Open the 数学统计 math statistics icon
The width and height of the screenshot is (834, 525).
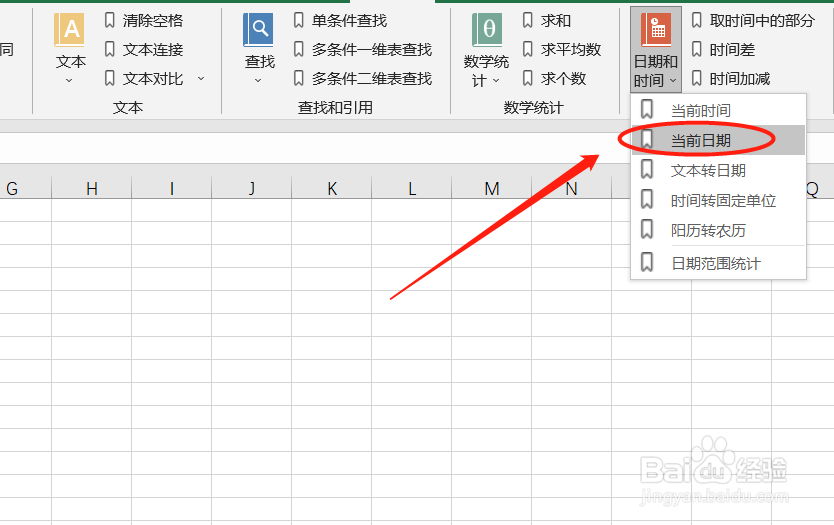[487, 30]
